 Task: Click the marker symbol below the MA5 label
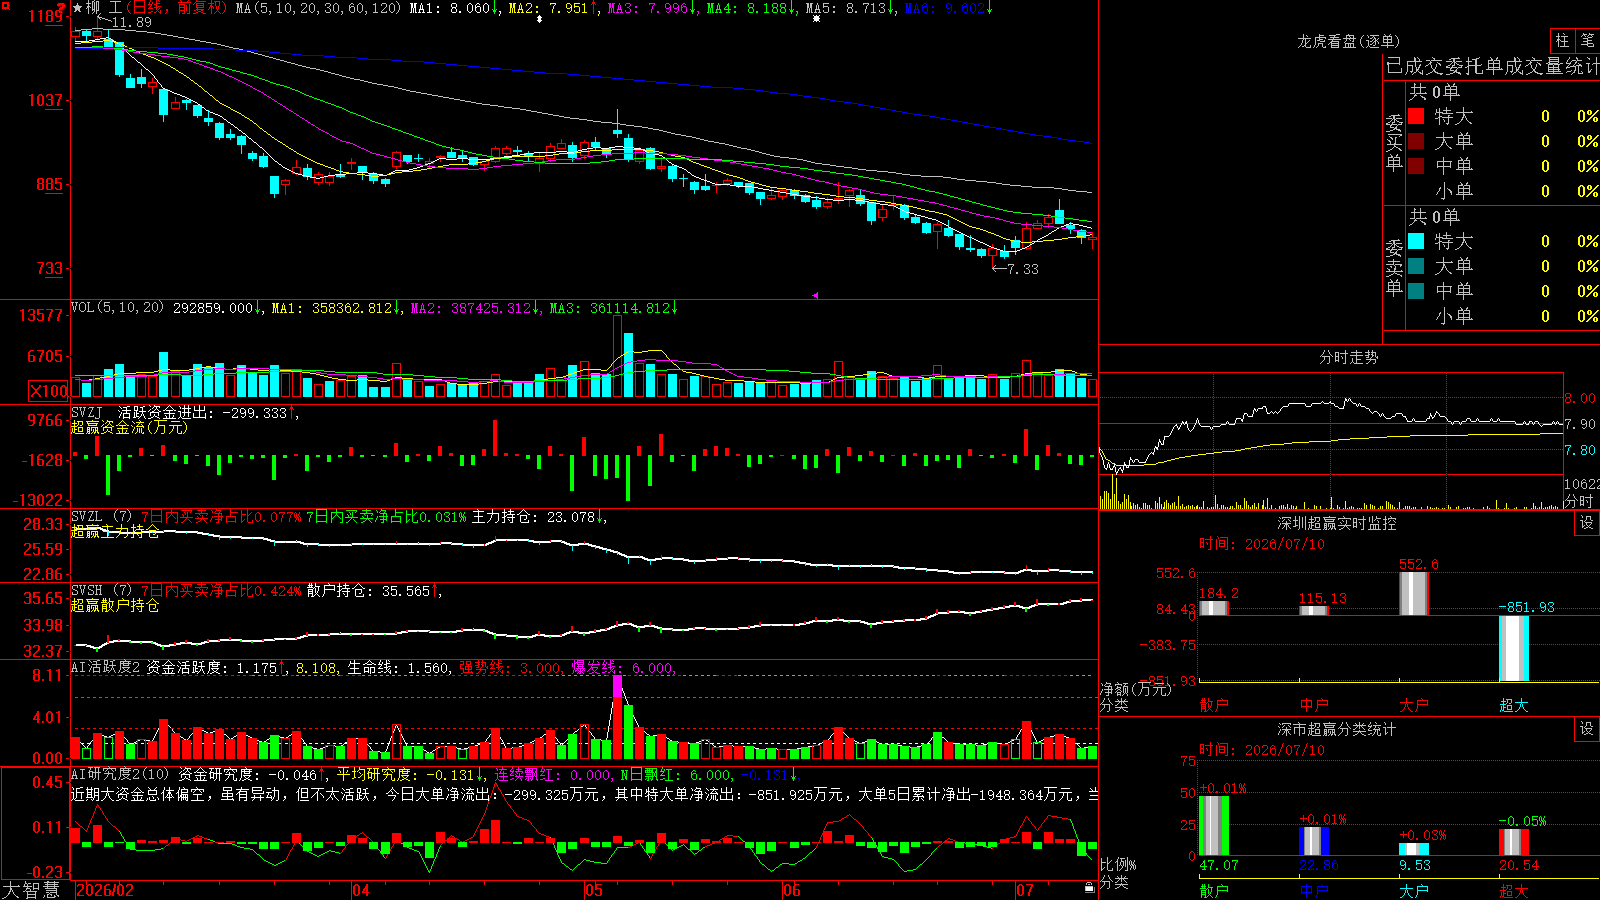(816, 19)
